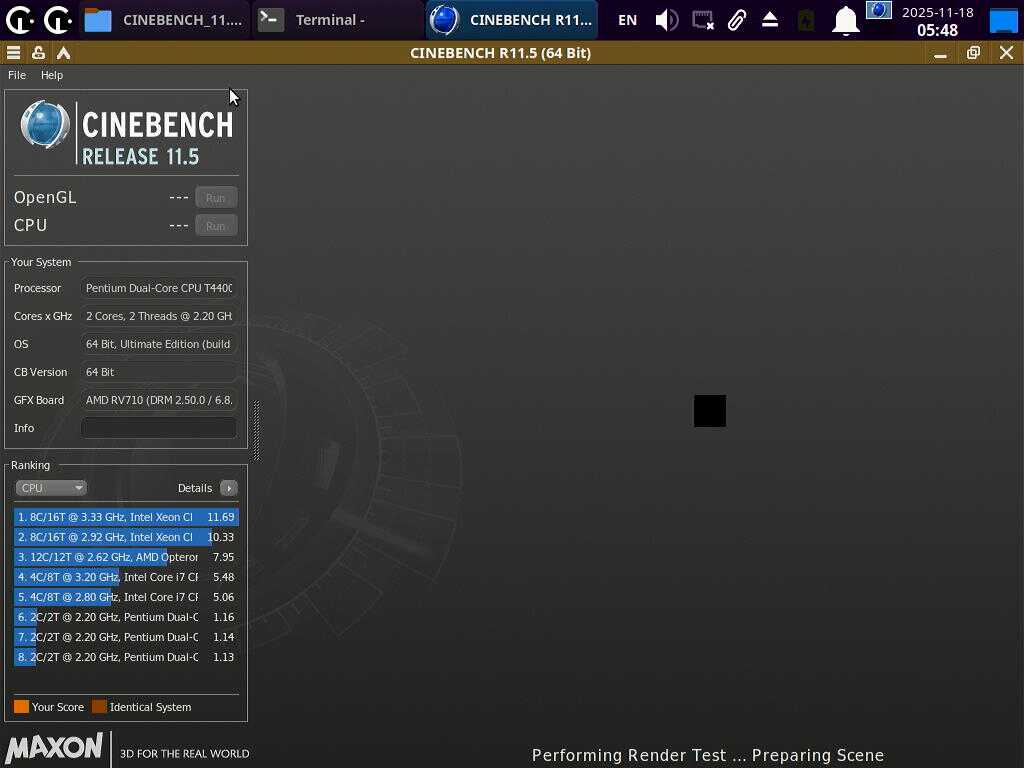Click the OpenGL Run button

coord(216,198)
